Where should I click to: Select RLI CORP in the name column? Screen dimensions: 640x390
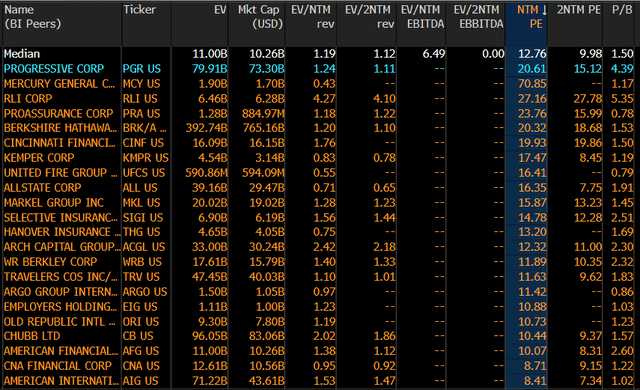[x=28, y=98]
